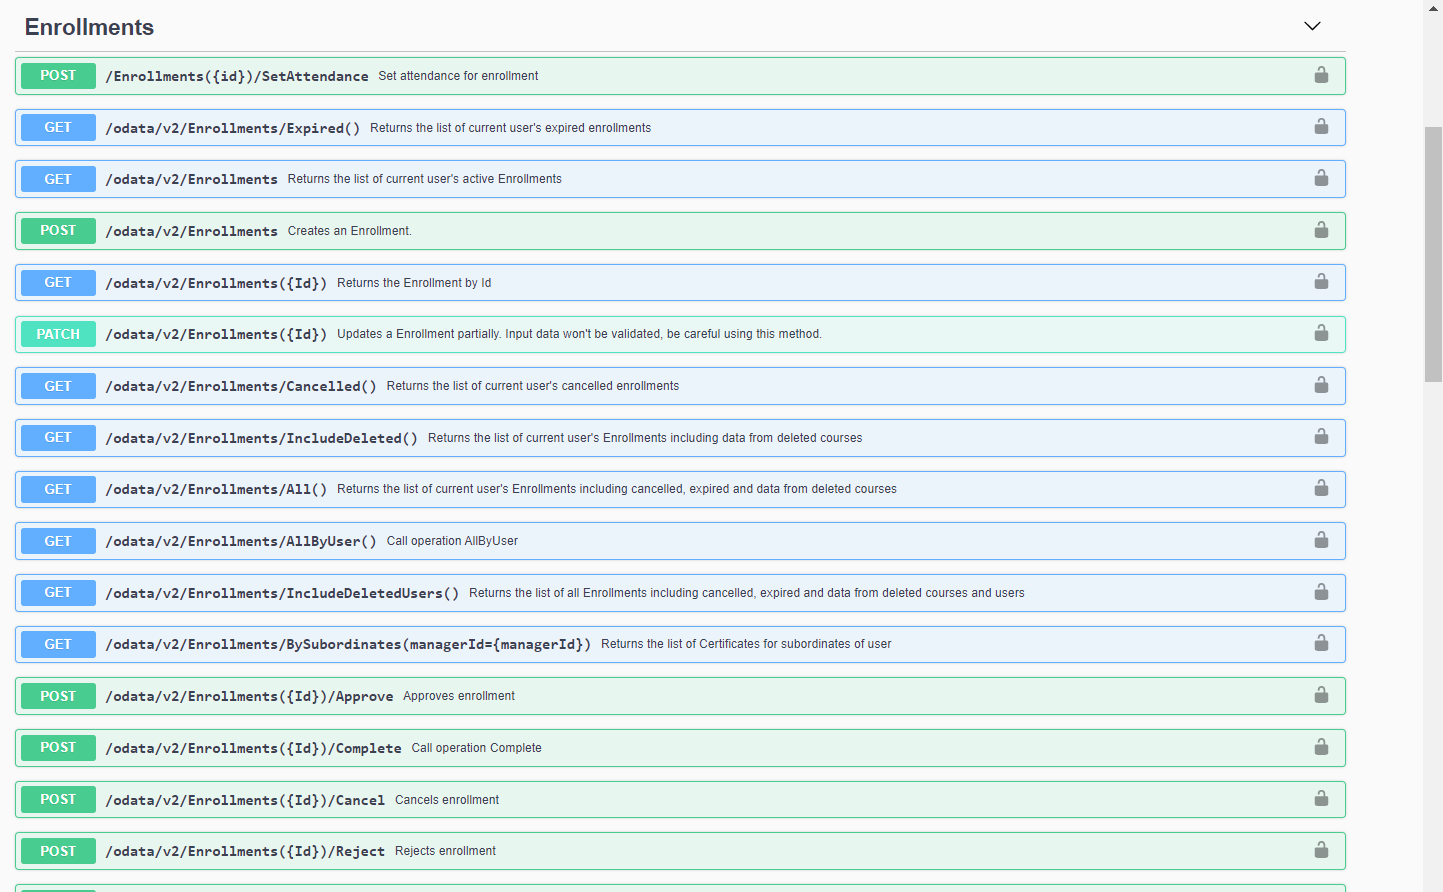
Task: Click the lock icon on the Creates an Enrollment row
Action: coord(1321,230)
